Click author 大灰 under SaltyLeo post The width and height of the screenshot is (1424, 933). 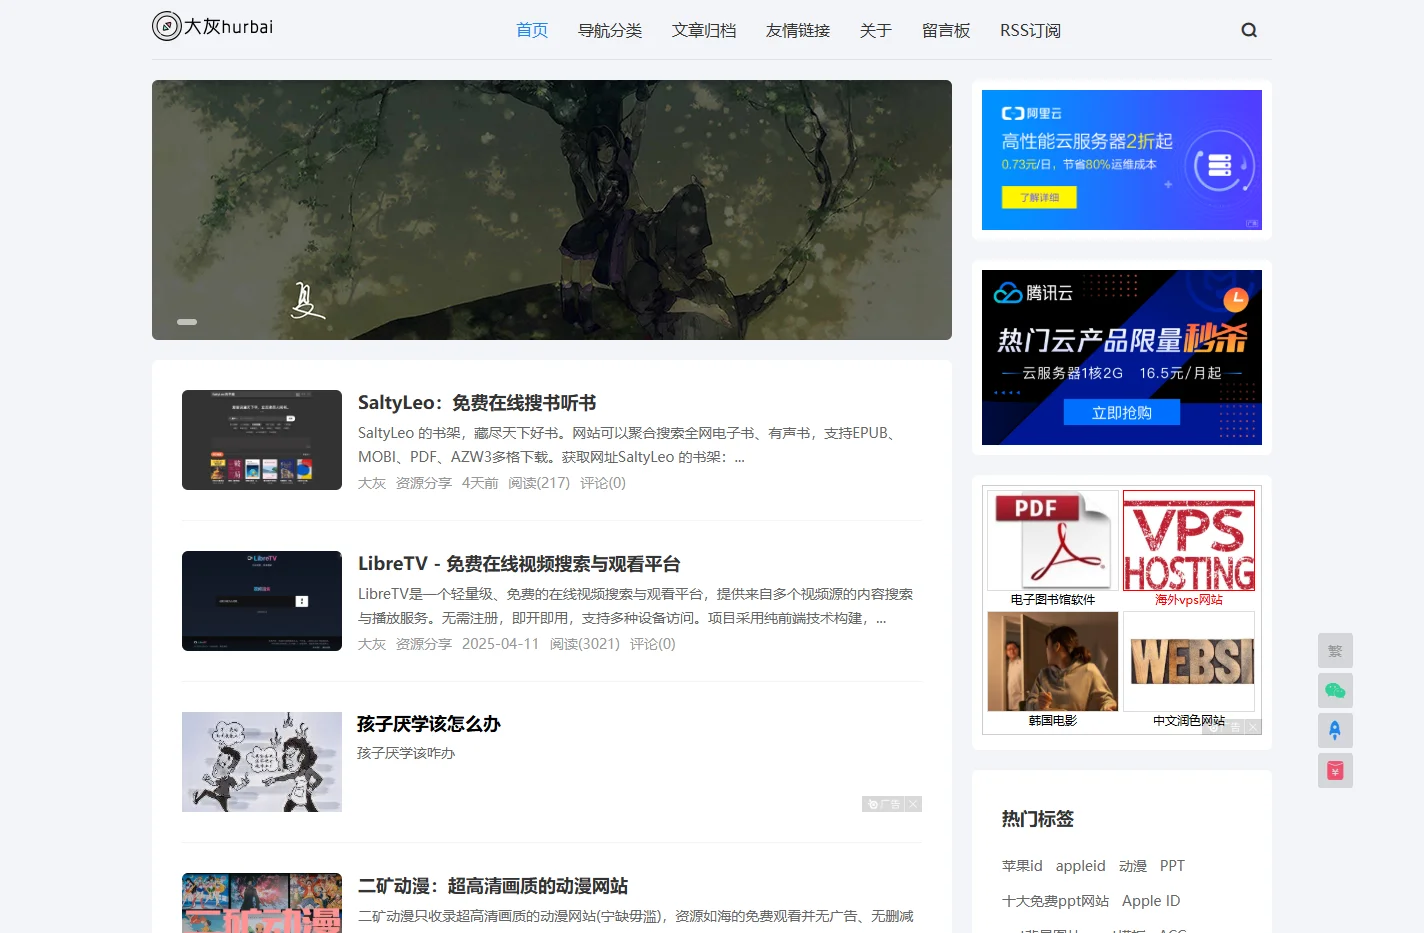[372, 483]
